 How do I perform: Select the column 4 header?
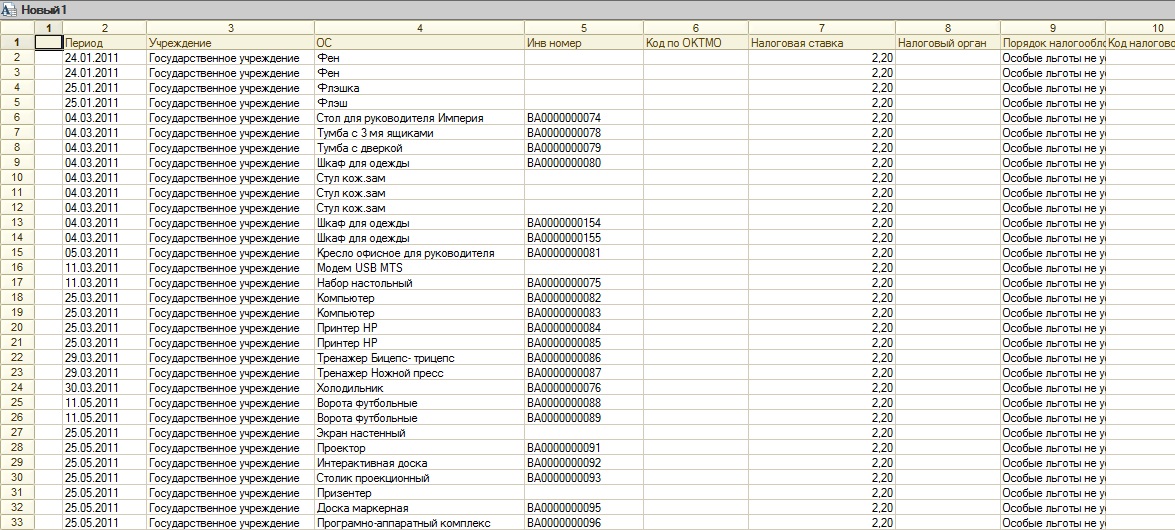pyautogui.click(x=419, y=27)
